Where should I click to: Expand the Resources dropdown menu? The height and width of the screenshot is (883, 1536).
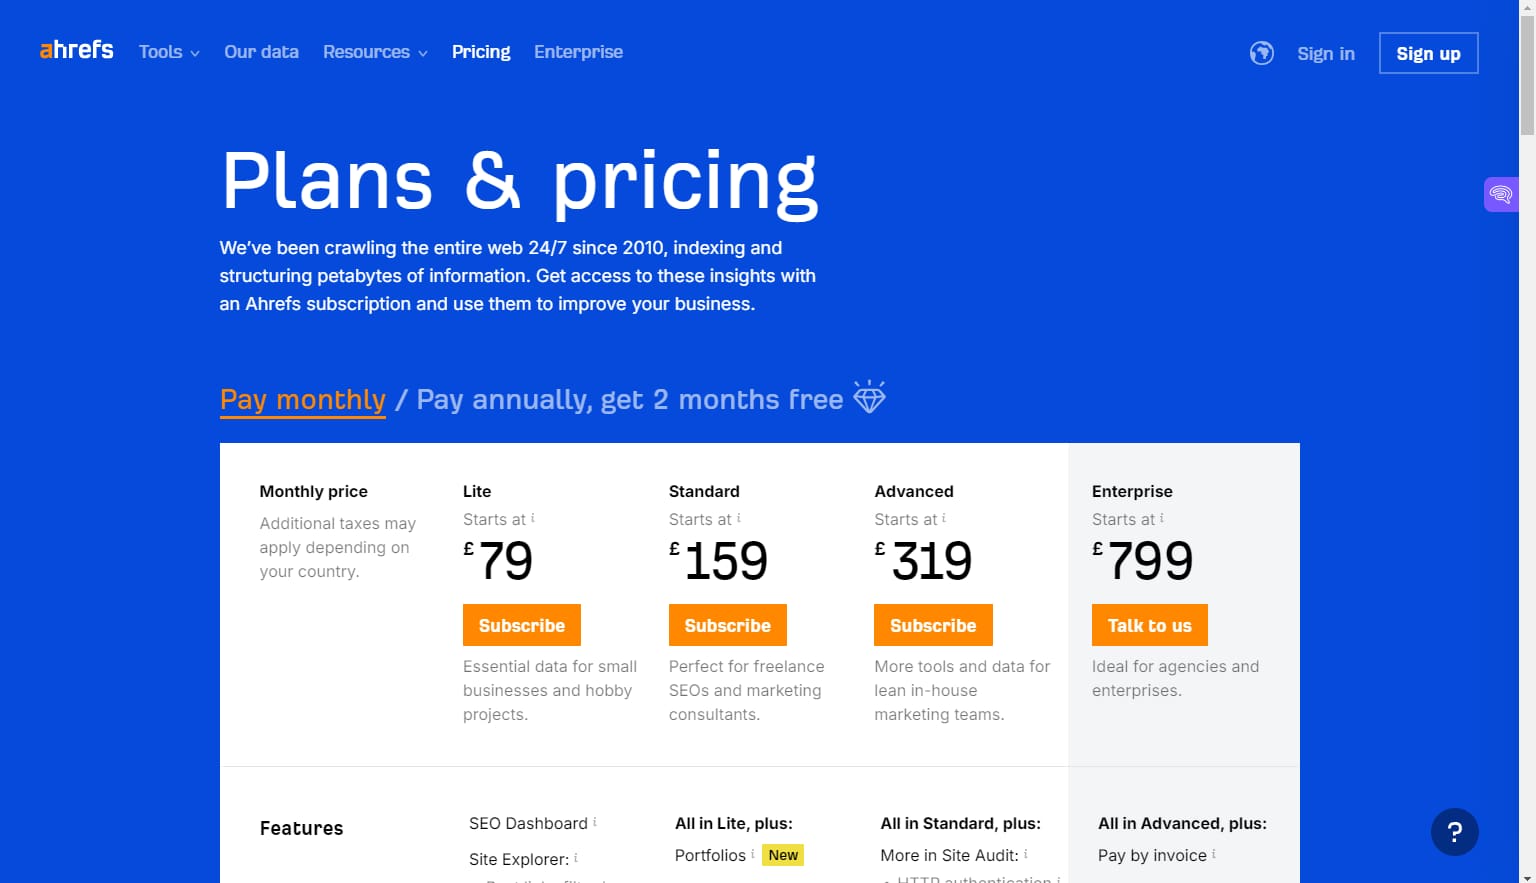(x=375, y=52)
